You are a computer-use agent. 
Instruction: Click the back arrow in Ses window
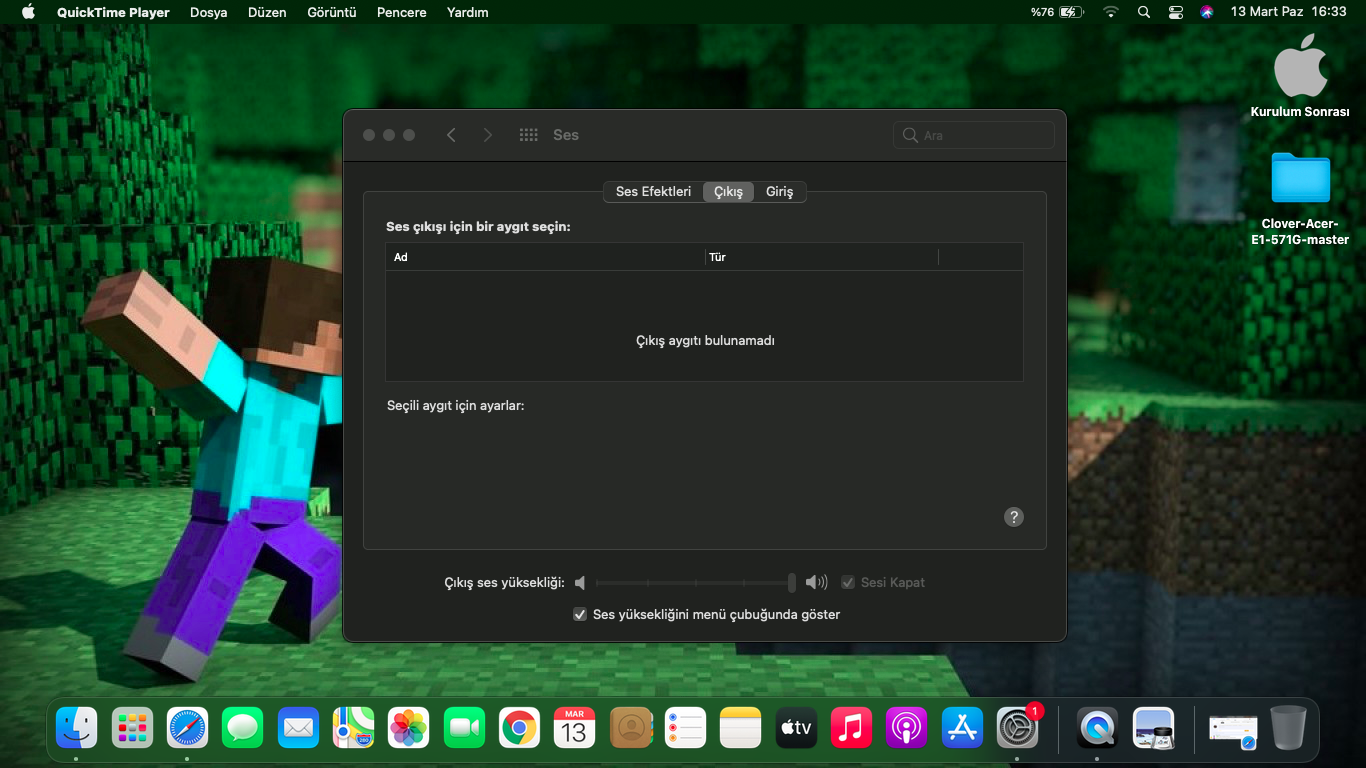pyautogui.click(x=451, y=135)
